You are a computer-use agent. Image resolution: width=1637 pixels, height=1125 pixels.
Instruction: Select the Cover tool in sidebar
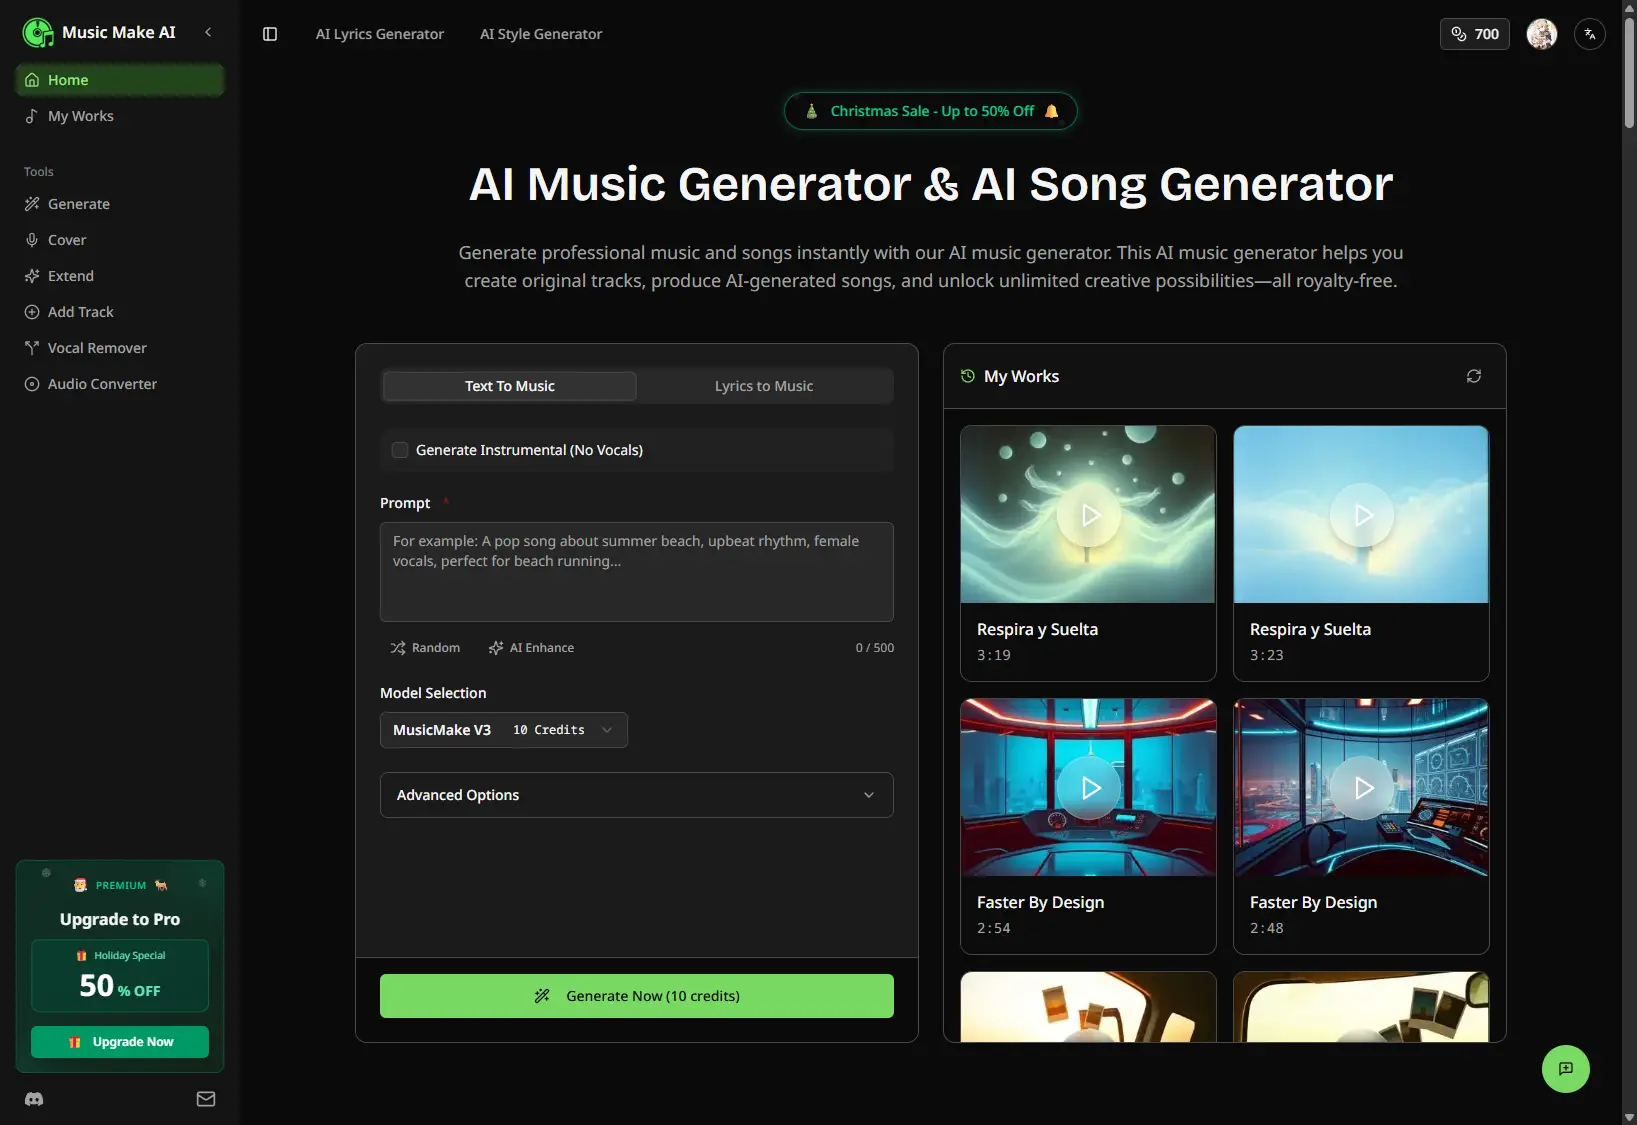tap(67, 239)
